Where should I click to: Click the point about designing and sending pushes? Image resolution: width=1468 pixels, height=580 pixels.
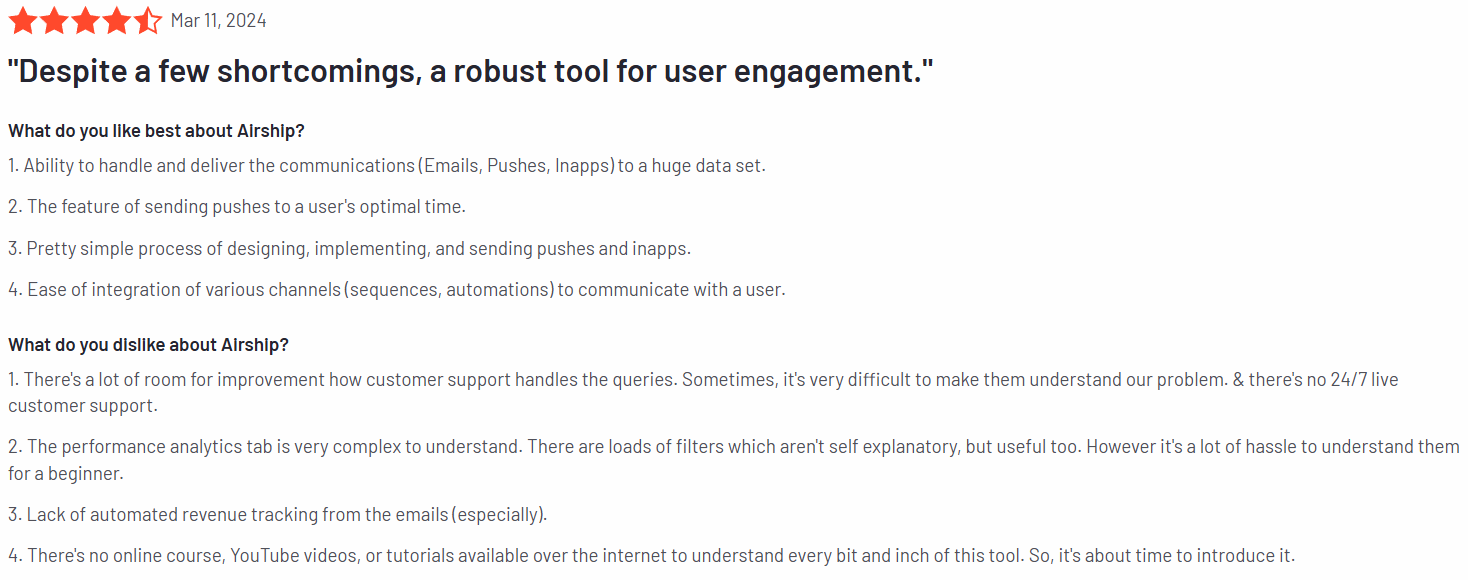coord(349,248)
